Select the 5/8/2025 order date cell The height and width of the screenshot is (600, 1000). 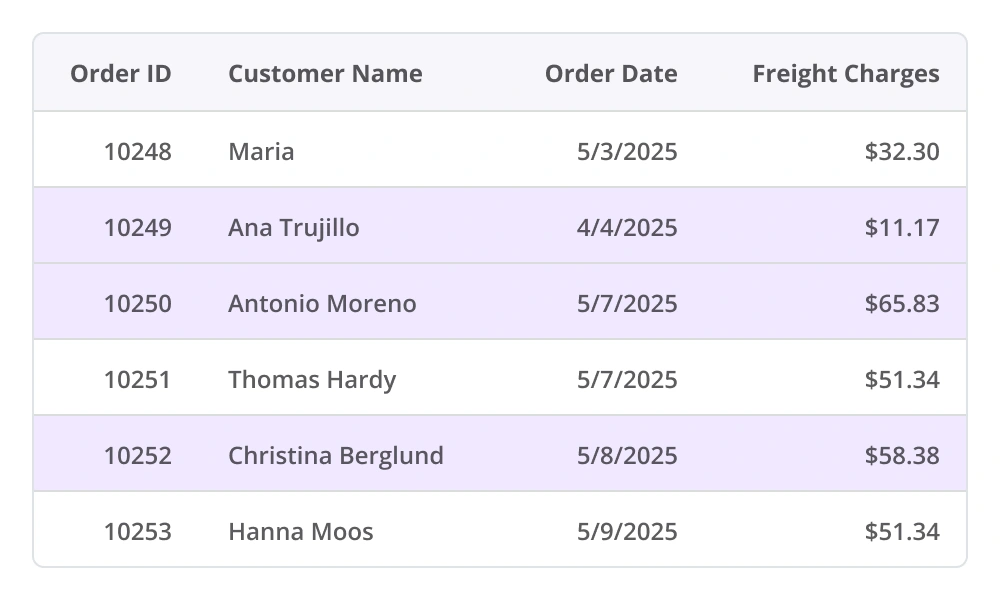tap(627, 455)
